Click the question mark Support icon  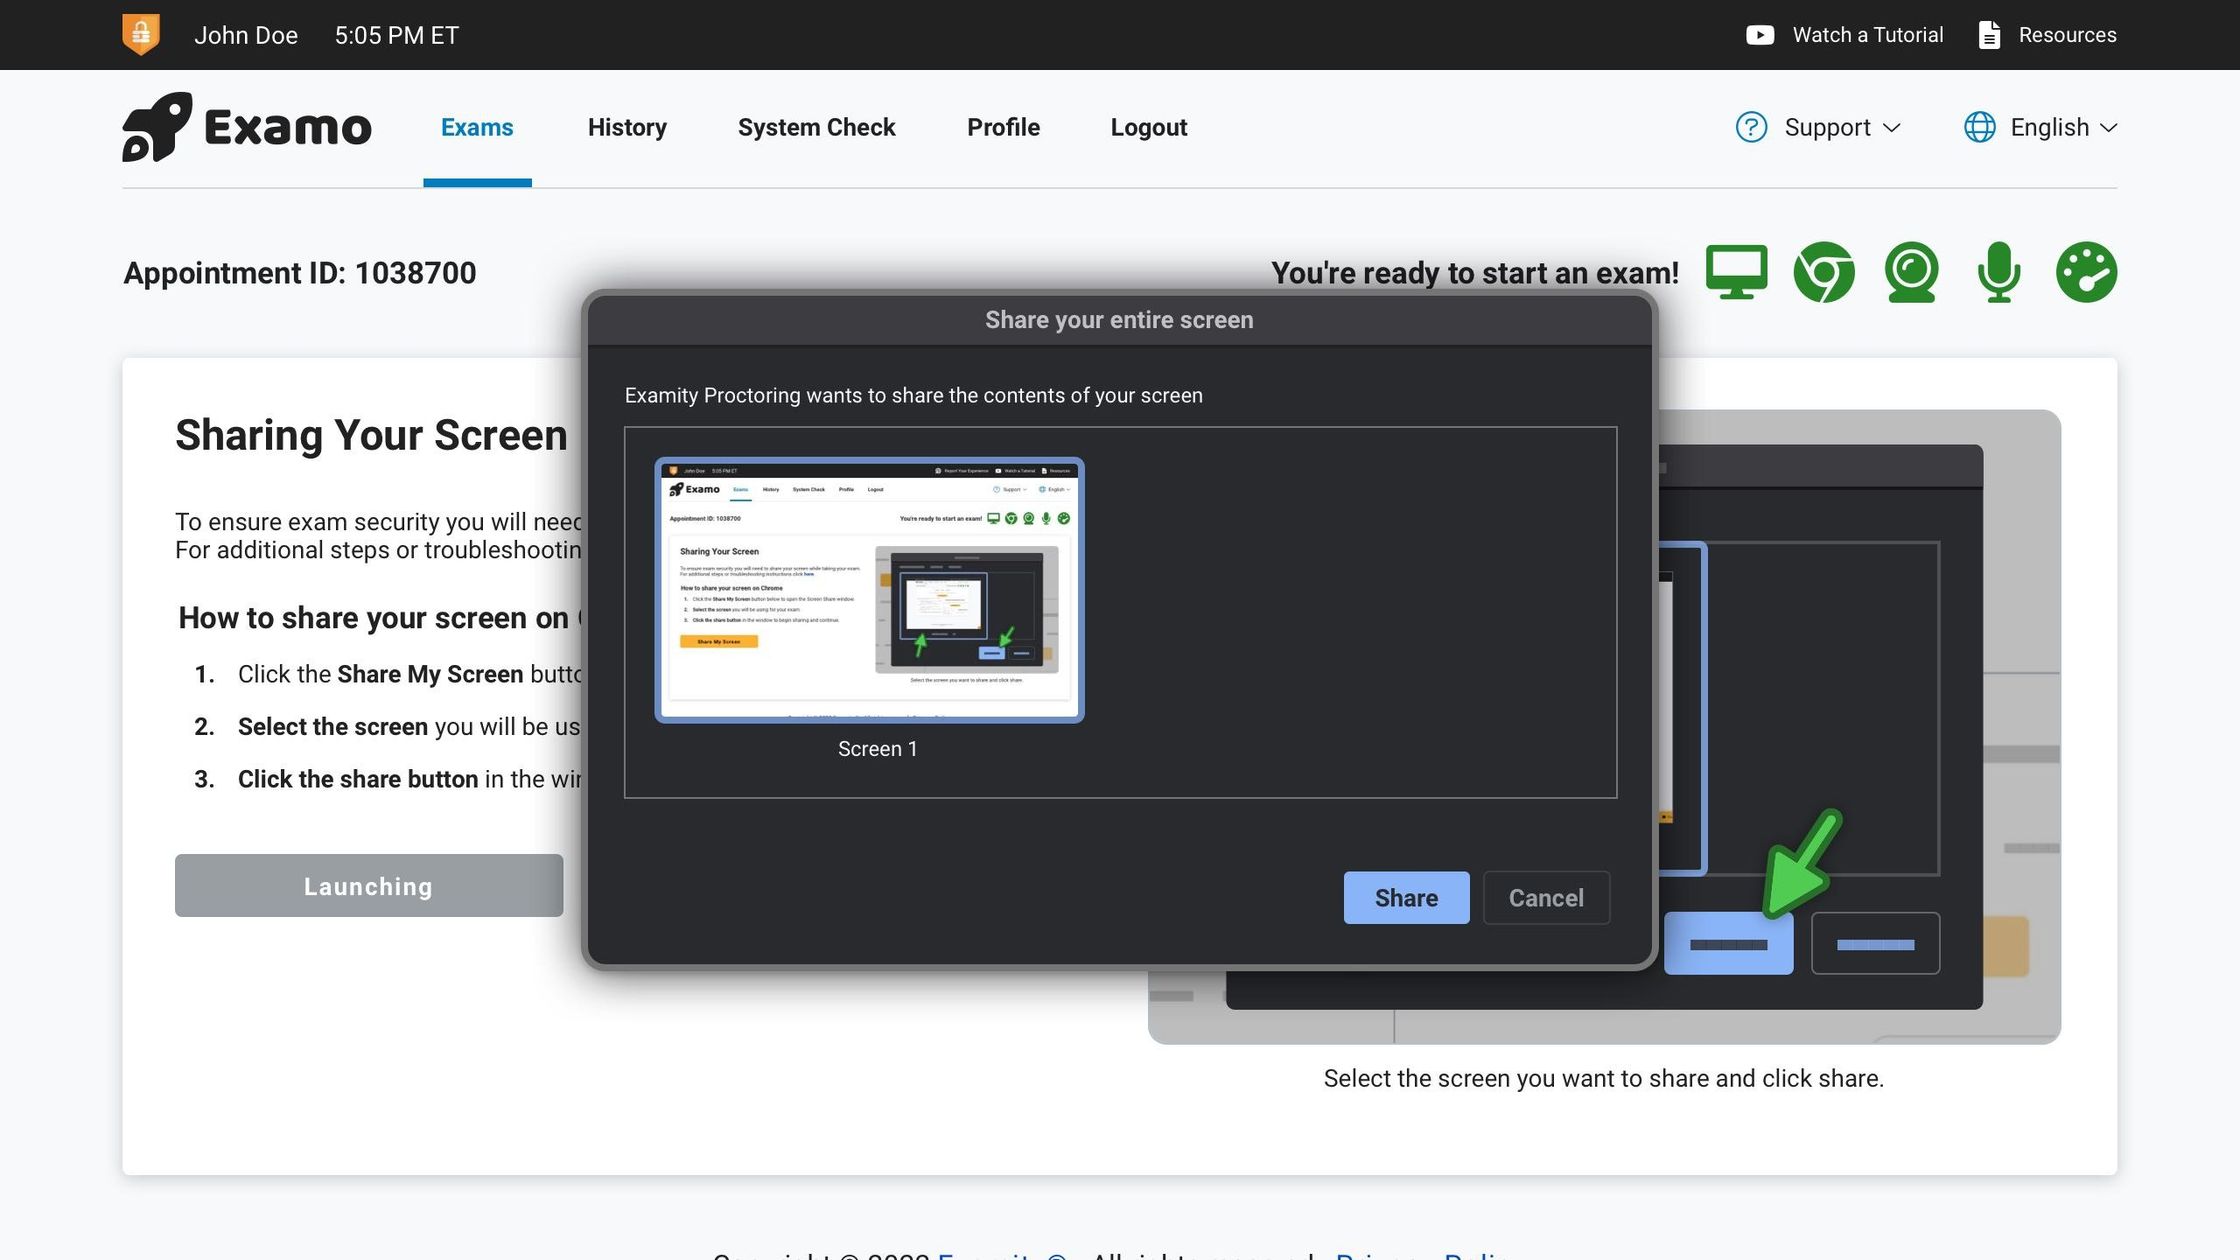[x=1751, y=127]
